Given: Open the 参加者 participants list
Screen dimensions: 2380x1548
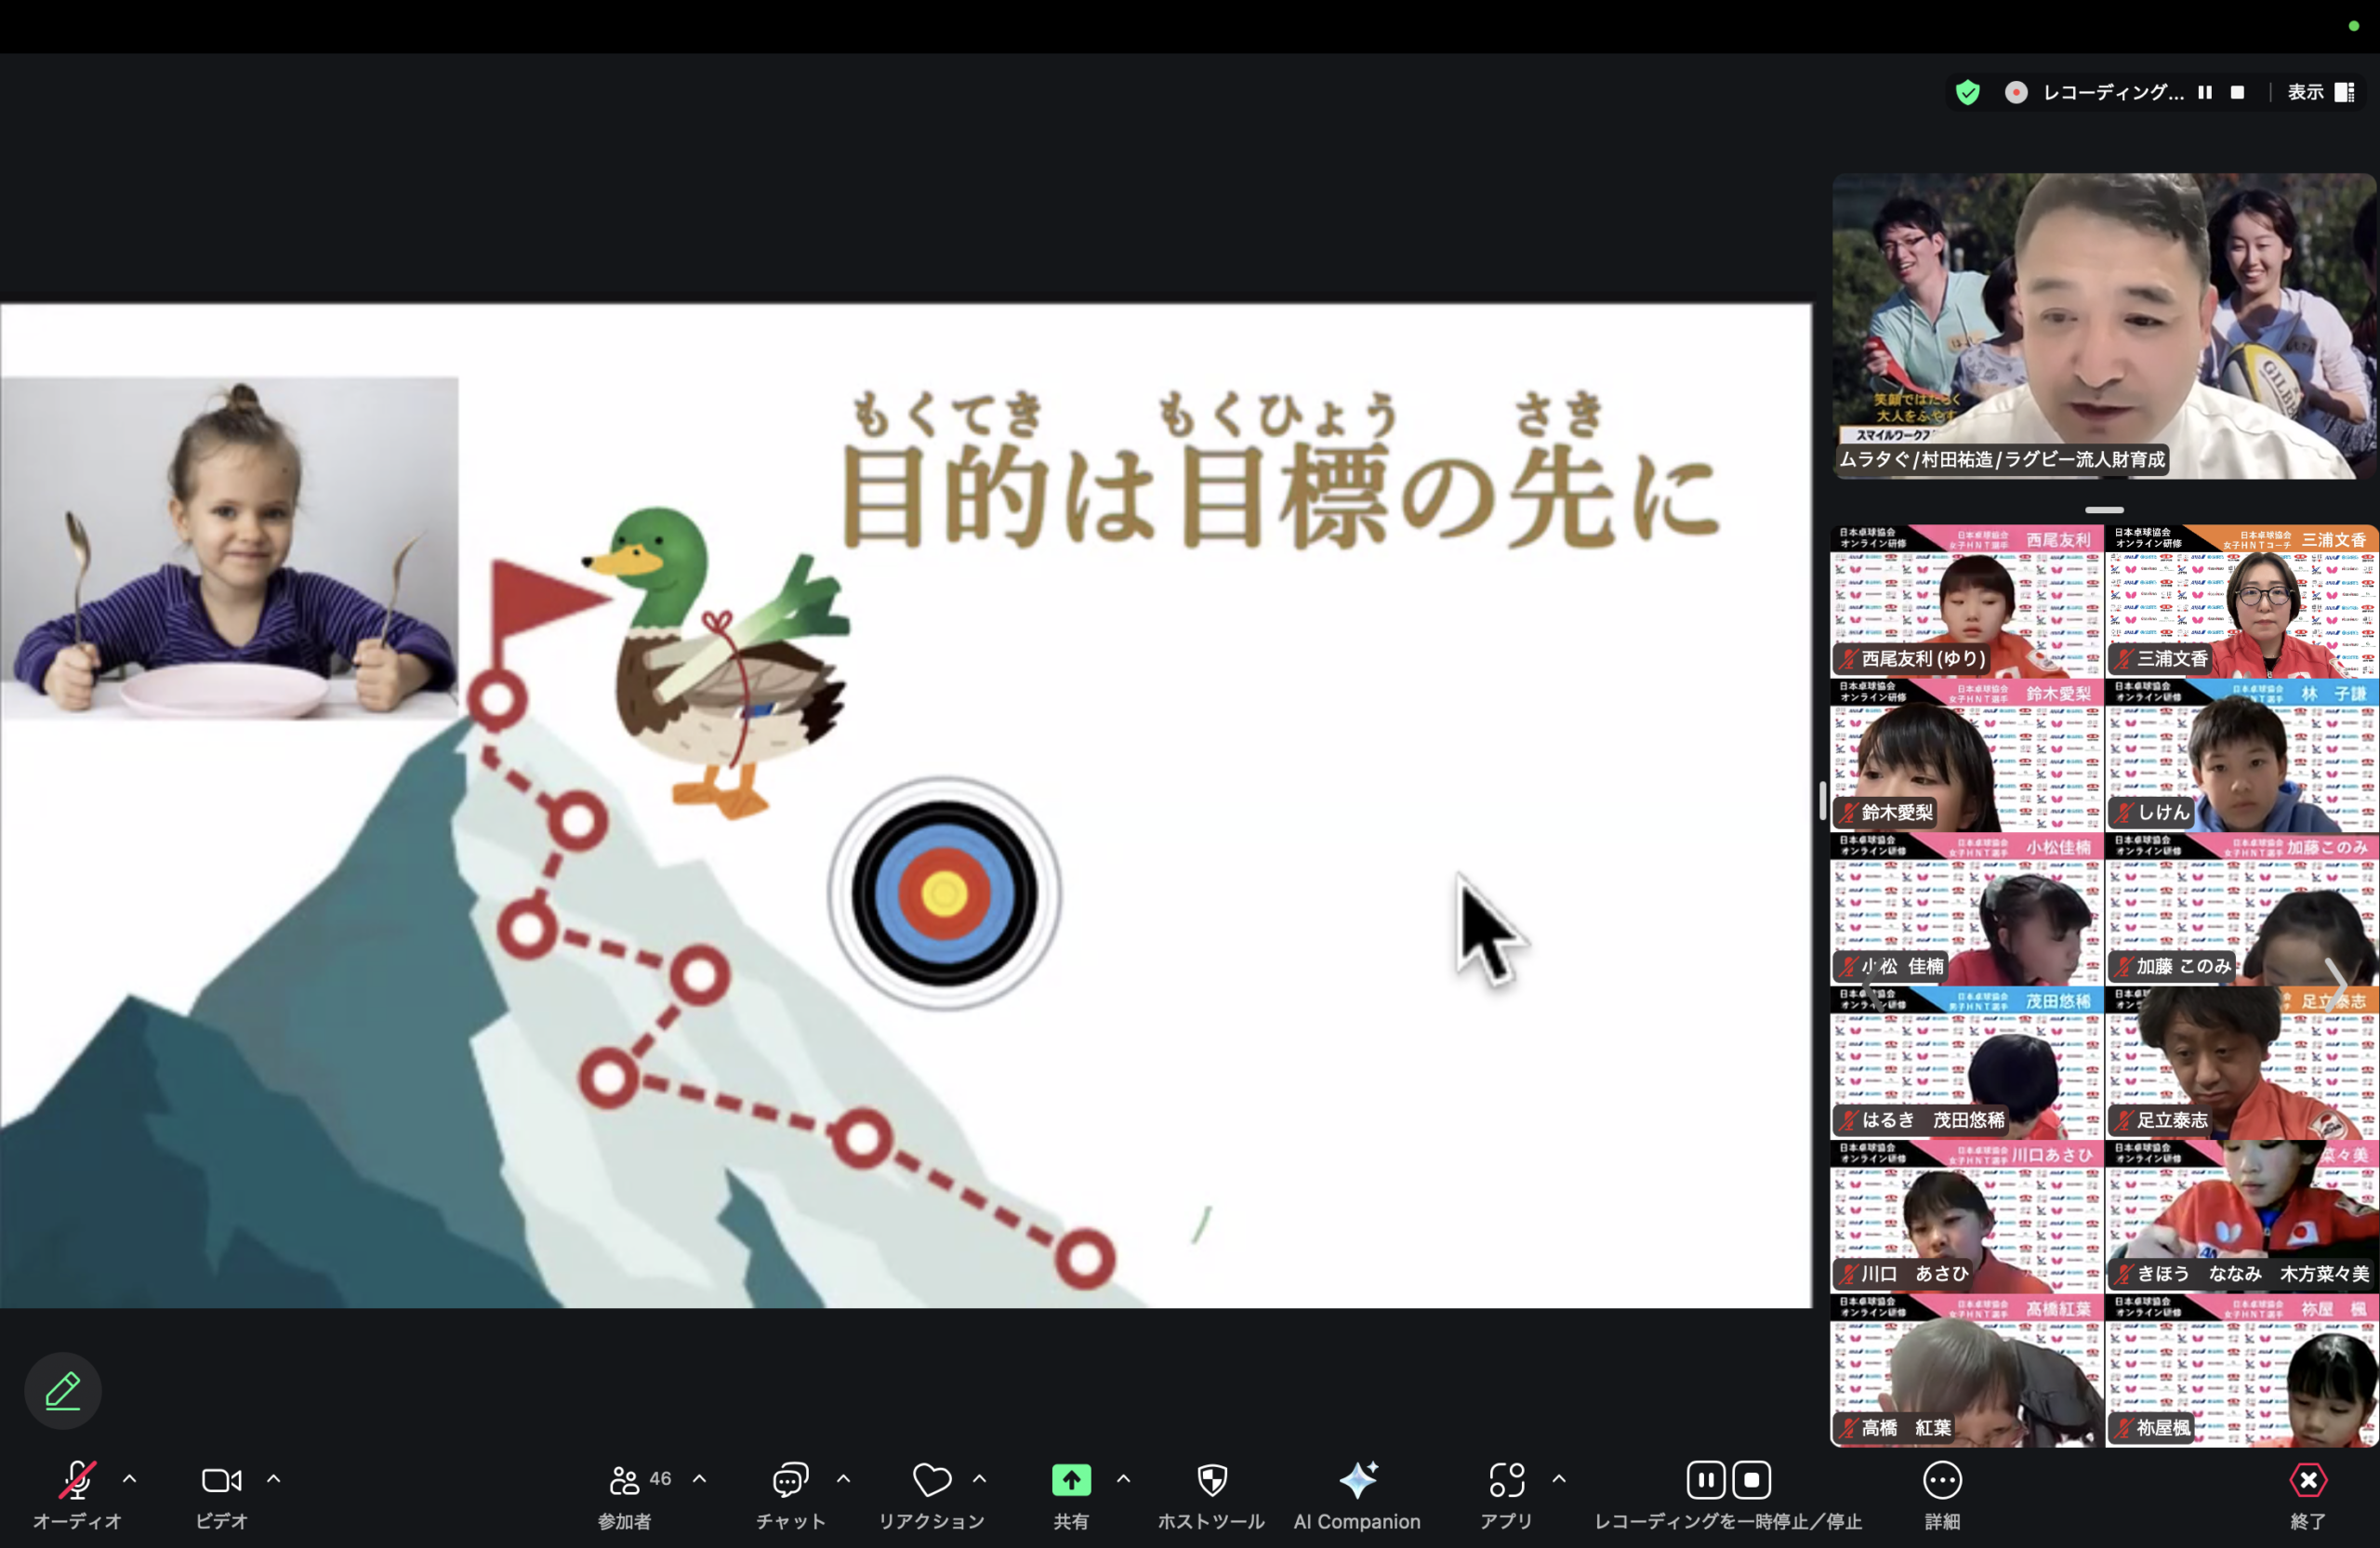Looking at the screenshot, I should click(x=625, y=1481).
